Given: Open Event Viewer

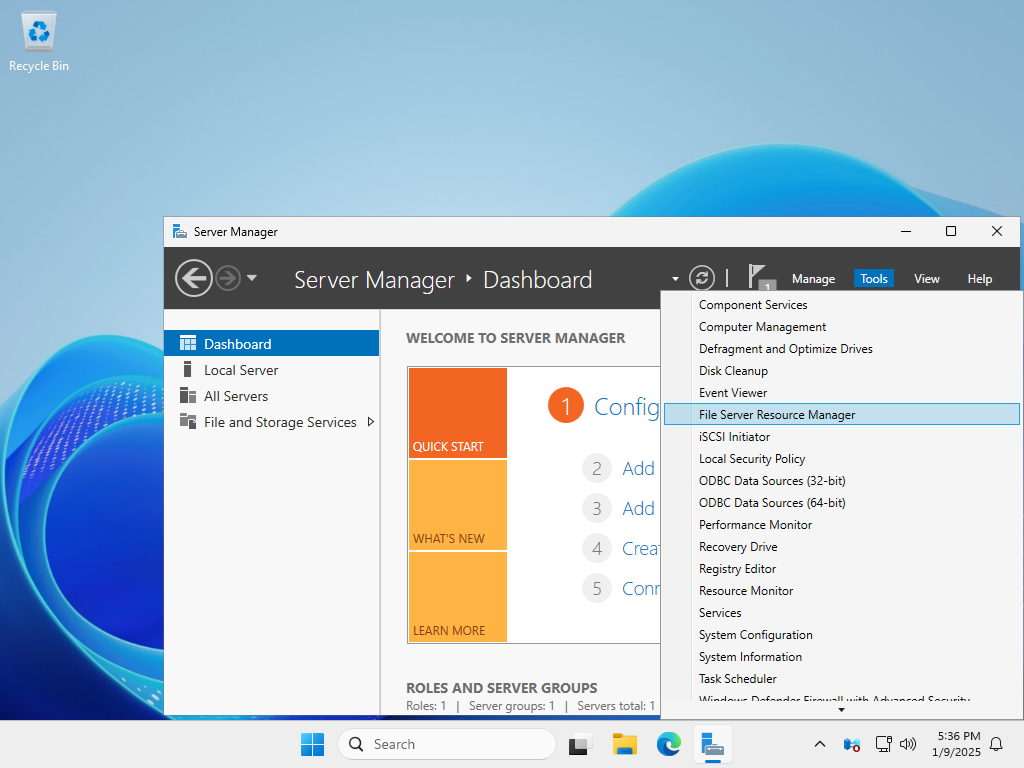Looking at the screenshot, I should (841, 392).
